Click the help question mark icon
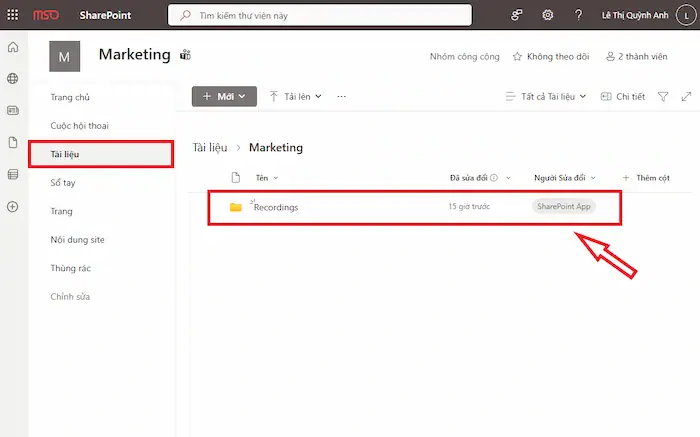Screen dimensions: 700x437 point(579,15)
